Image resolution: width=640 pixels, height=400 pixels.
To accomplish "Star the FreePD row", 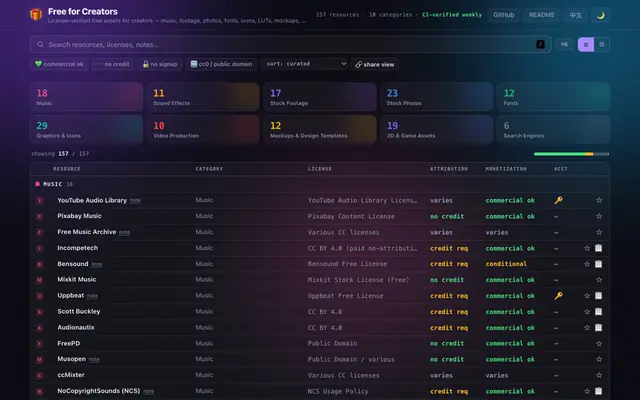I will (x=599, y=344).
